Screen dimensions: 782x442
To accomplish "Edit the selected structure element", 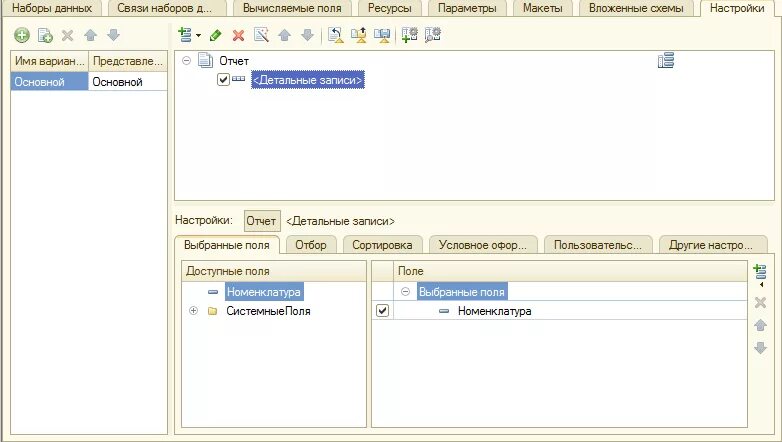I will click(x=215, y=35).
